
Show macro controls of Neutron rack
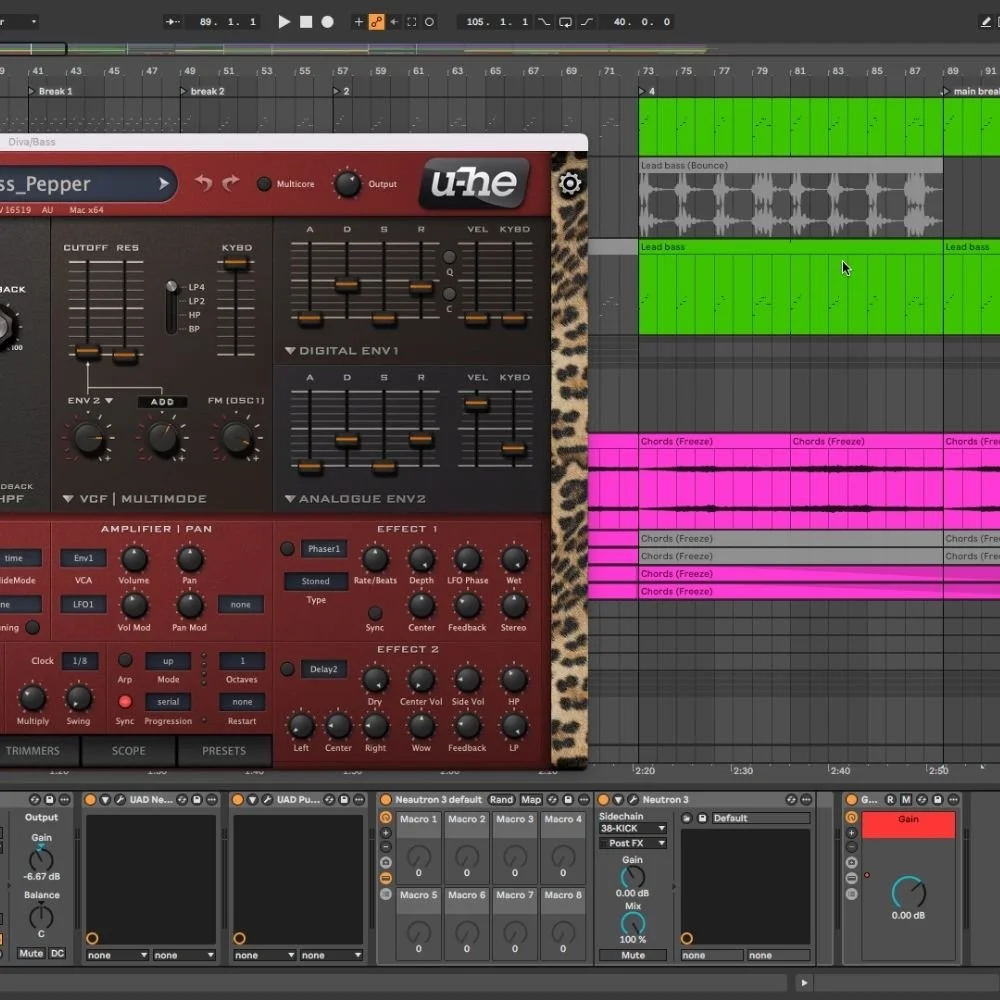pyautogui.click(x=385, y=818)
